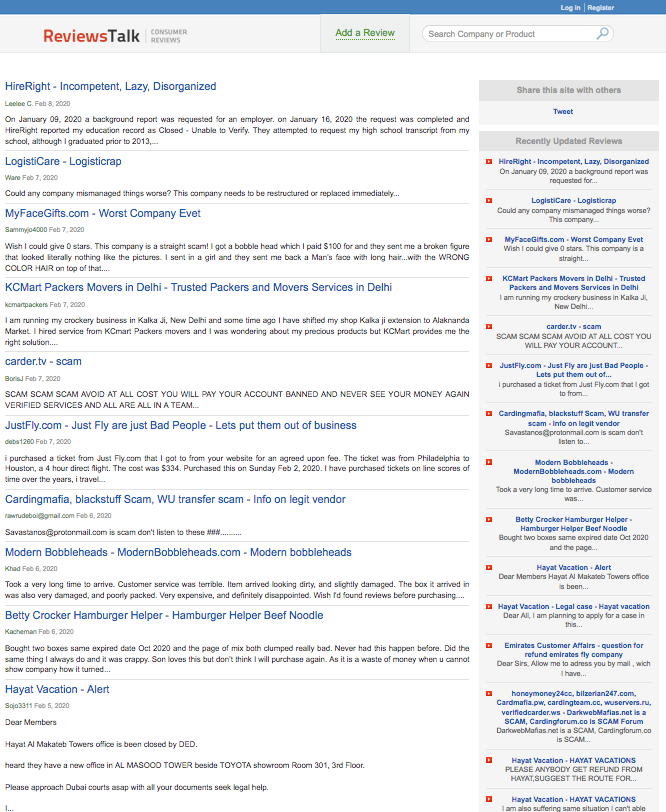Click author rawrudeboi@gmail.com
Viewport: 666px width, 812px height.
point(39,516)
